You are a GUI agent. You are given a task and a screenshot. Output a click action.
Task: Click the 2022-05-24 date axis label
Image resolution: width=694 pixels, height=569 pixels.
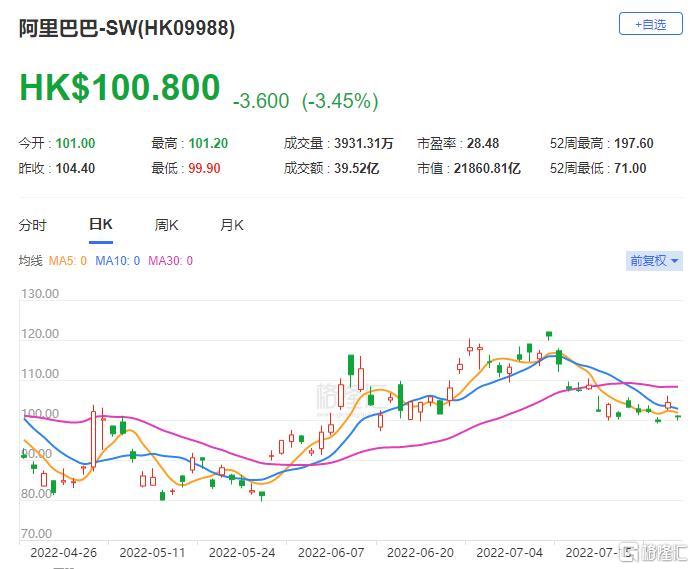(x=242, y=552)
